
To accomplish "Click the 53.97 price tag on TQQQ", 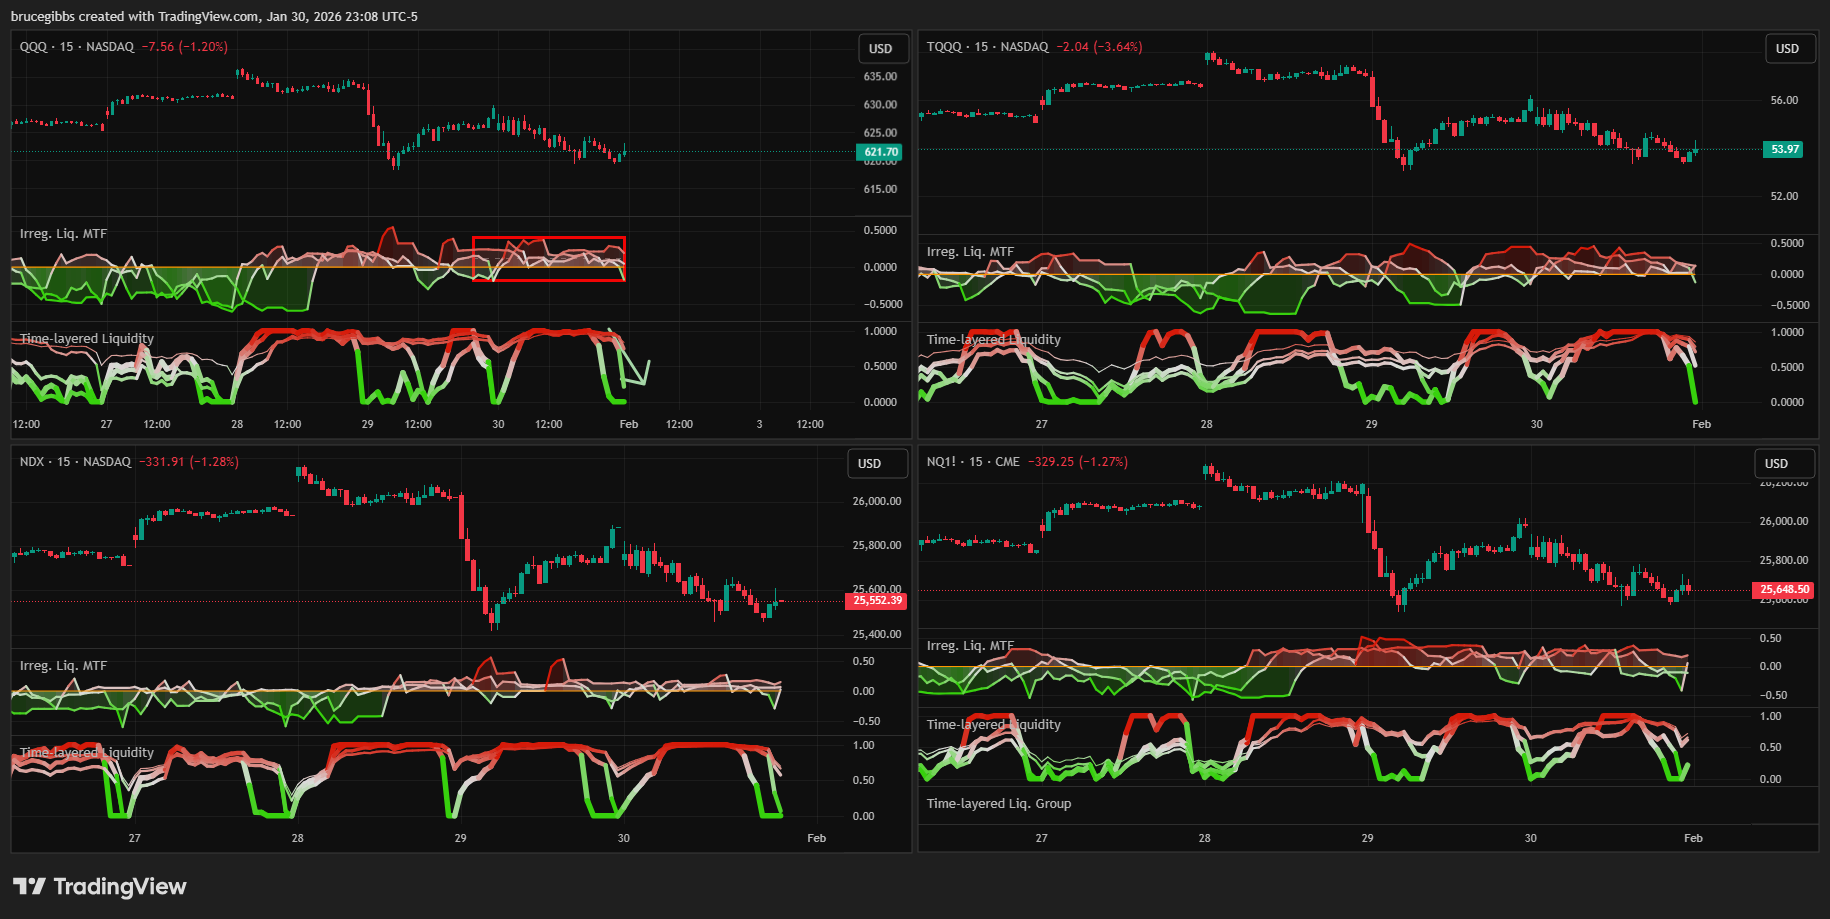I will (x=1784, y=149).
